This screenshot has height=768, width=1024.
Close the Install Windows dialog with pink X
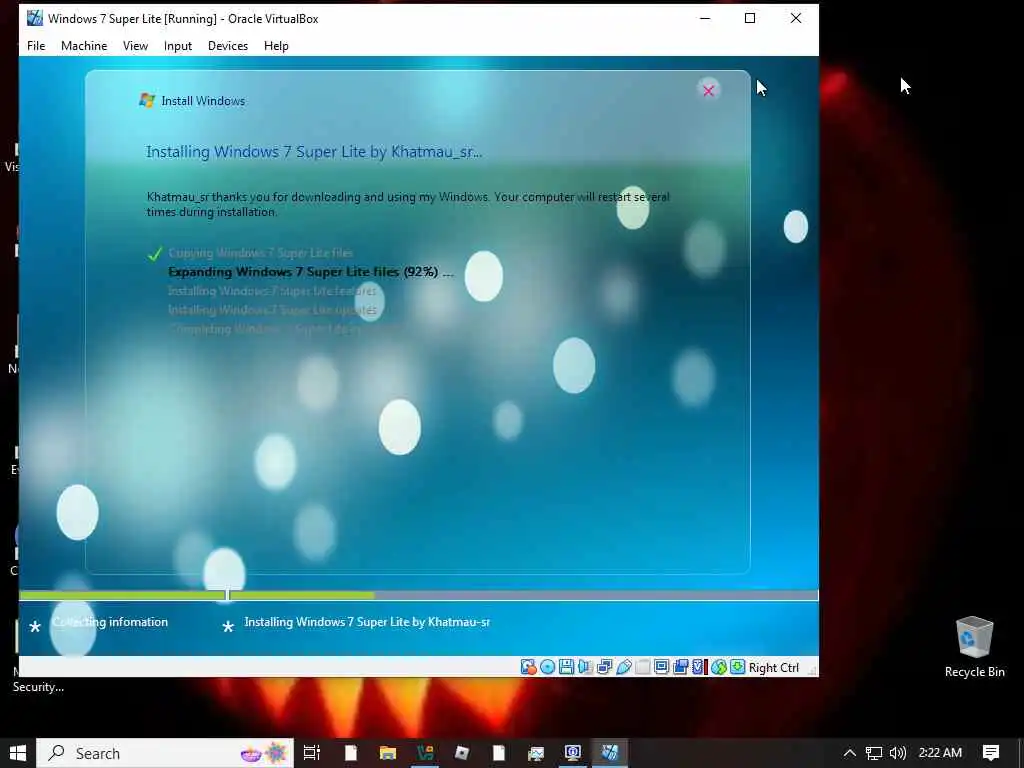[709, 91]
